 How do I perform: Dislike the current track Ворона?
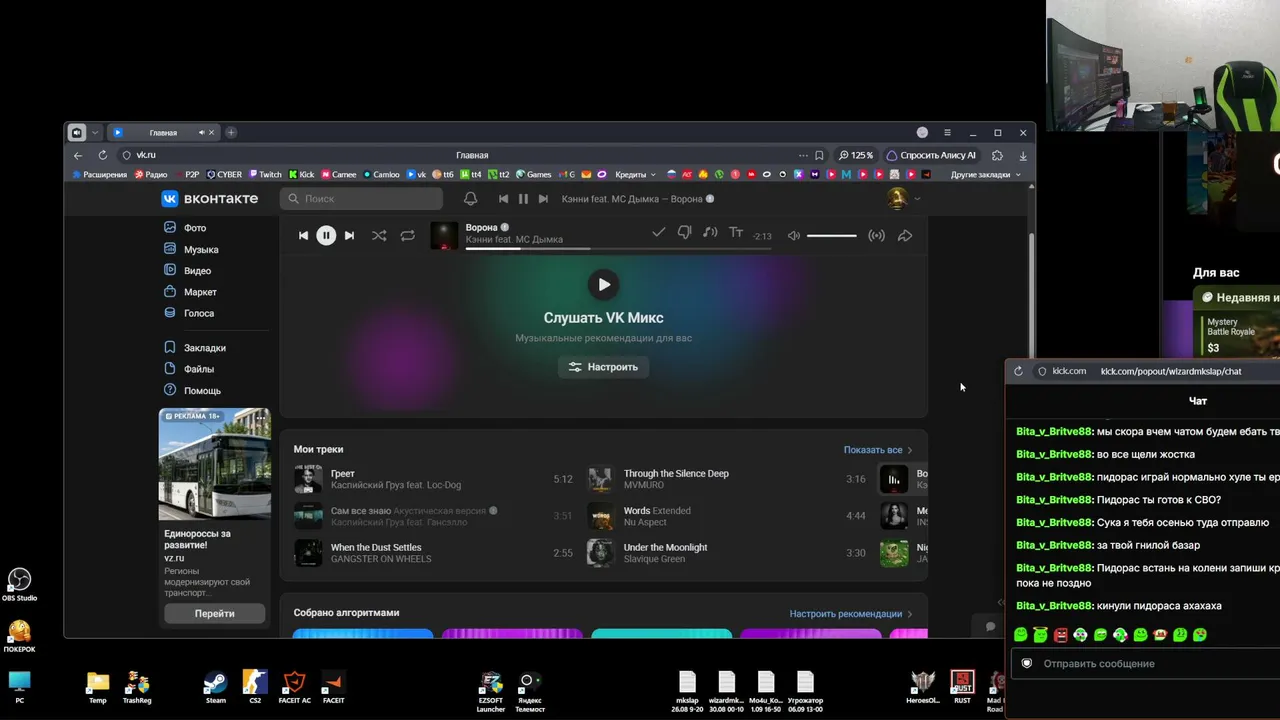[684, 233]
